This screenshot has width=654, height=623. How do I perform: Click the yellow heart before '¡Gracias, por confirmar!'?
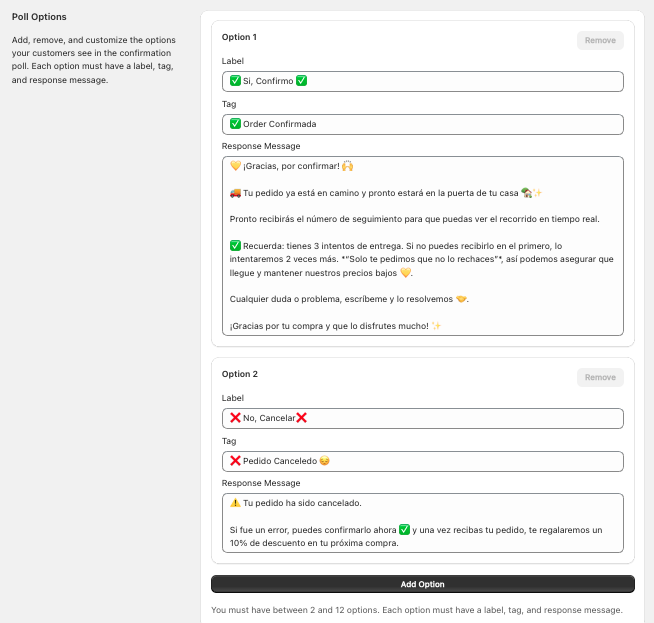click(235, 165)
